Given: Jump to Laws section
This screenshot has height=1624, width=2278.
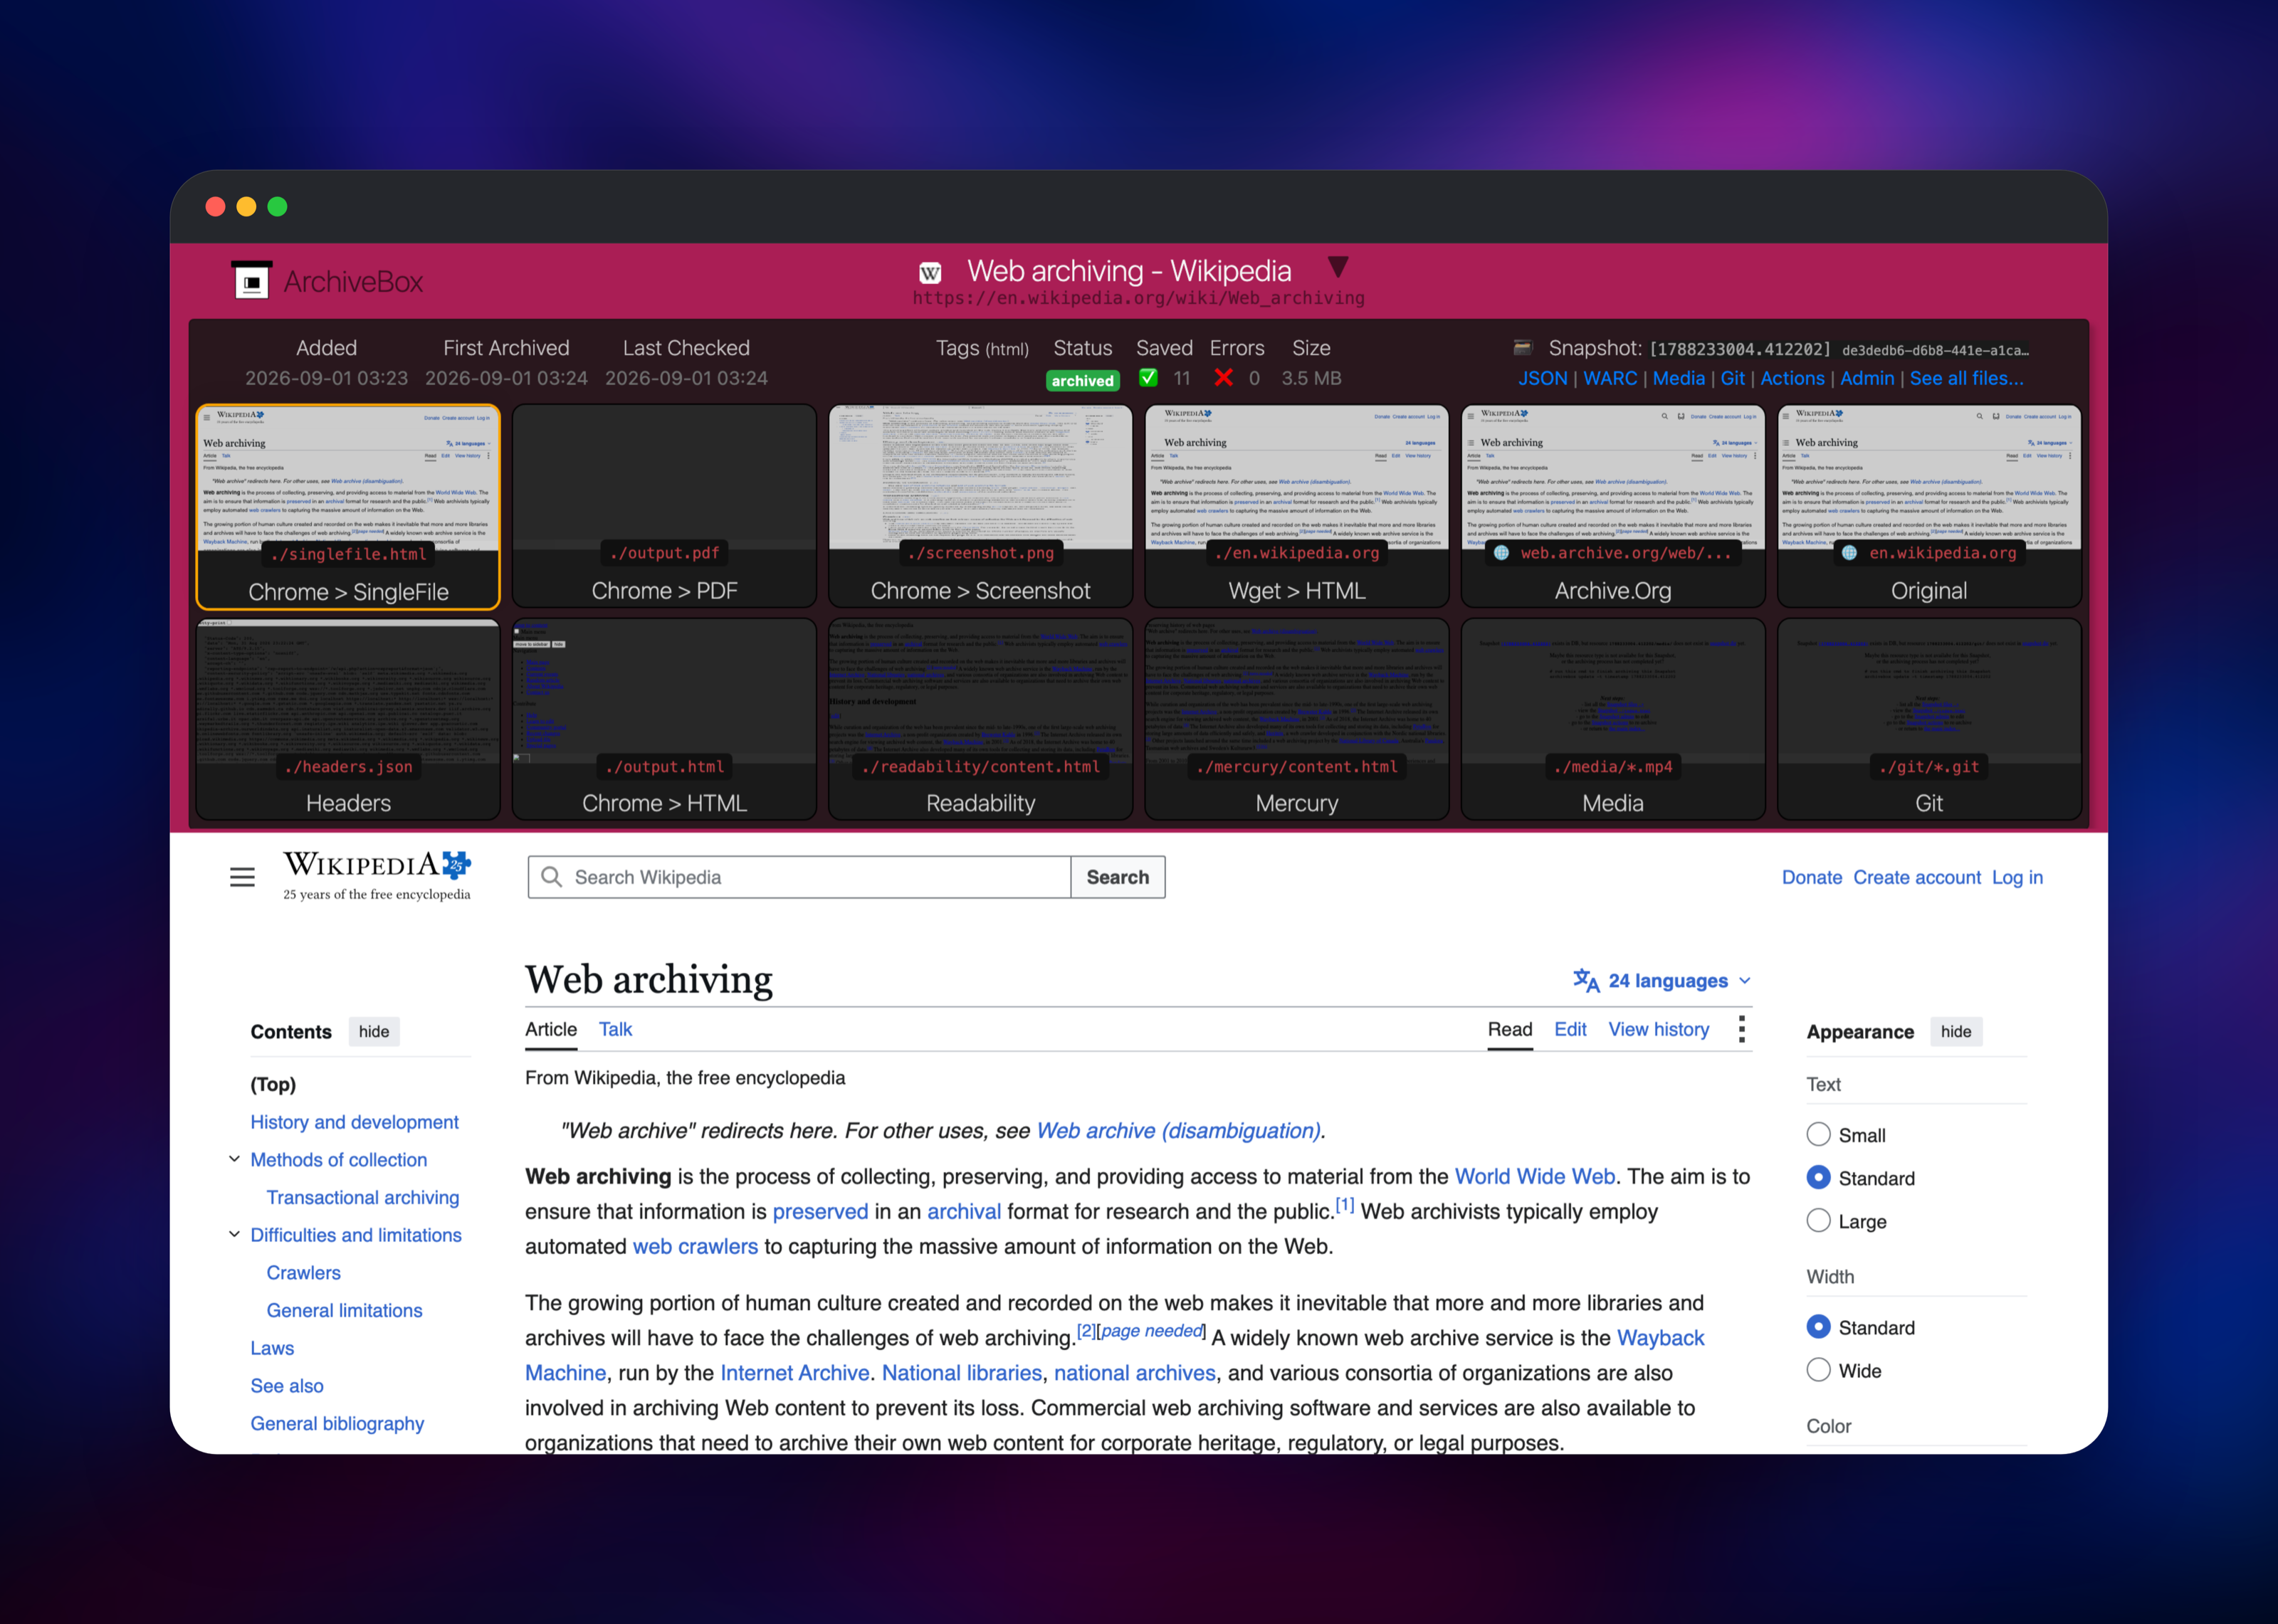Looking at the screenshot, I should [272, 1348].
